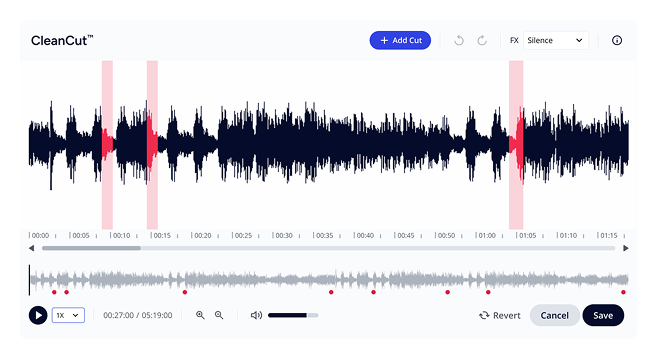The image size is (658, 360).
Task: Click the FX label beside the dropdown
Action: pyautogui.click(x=514, y=40)
